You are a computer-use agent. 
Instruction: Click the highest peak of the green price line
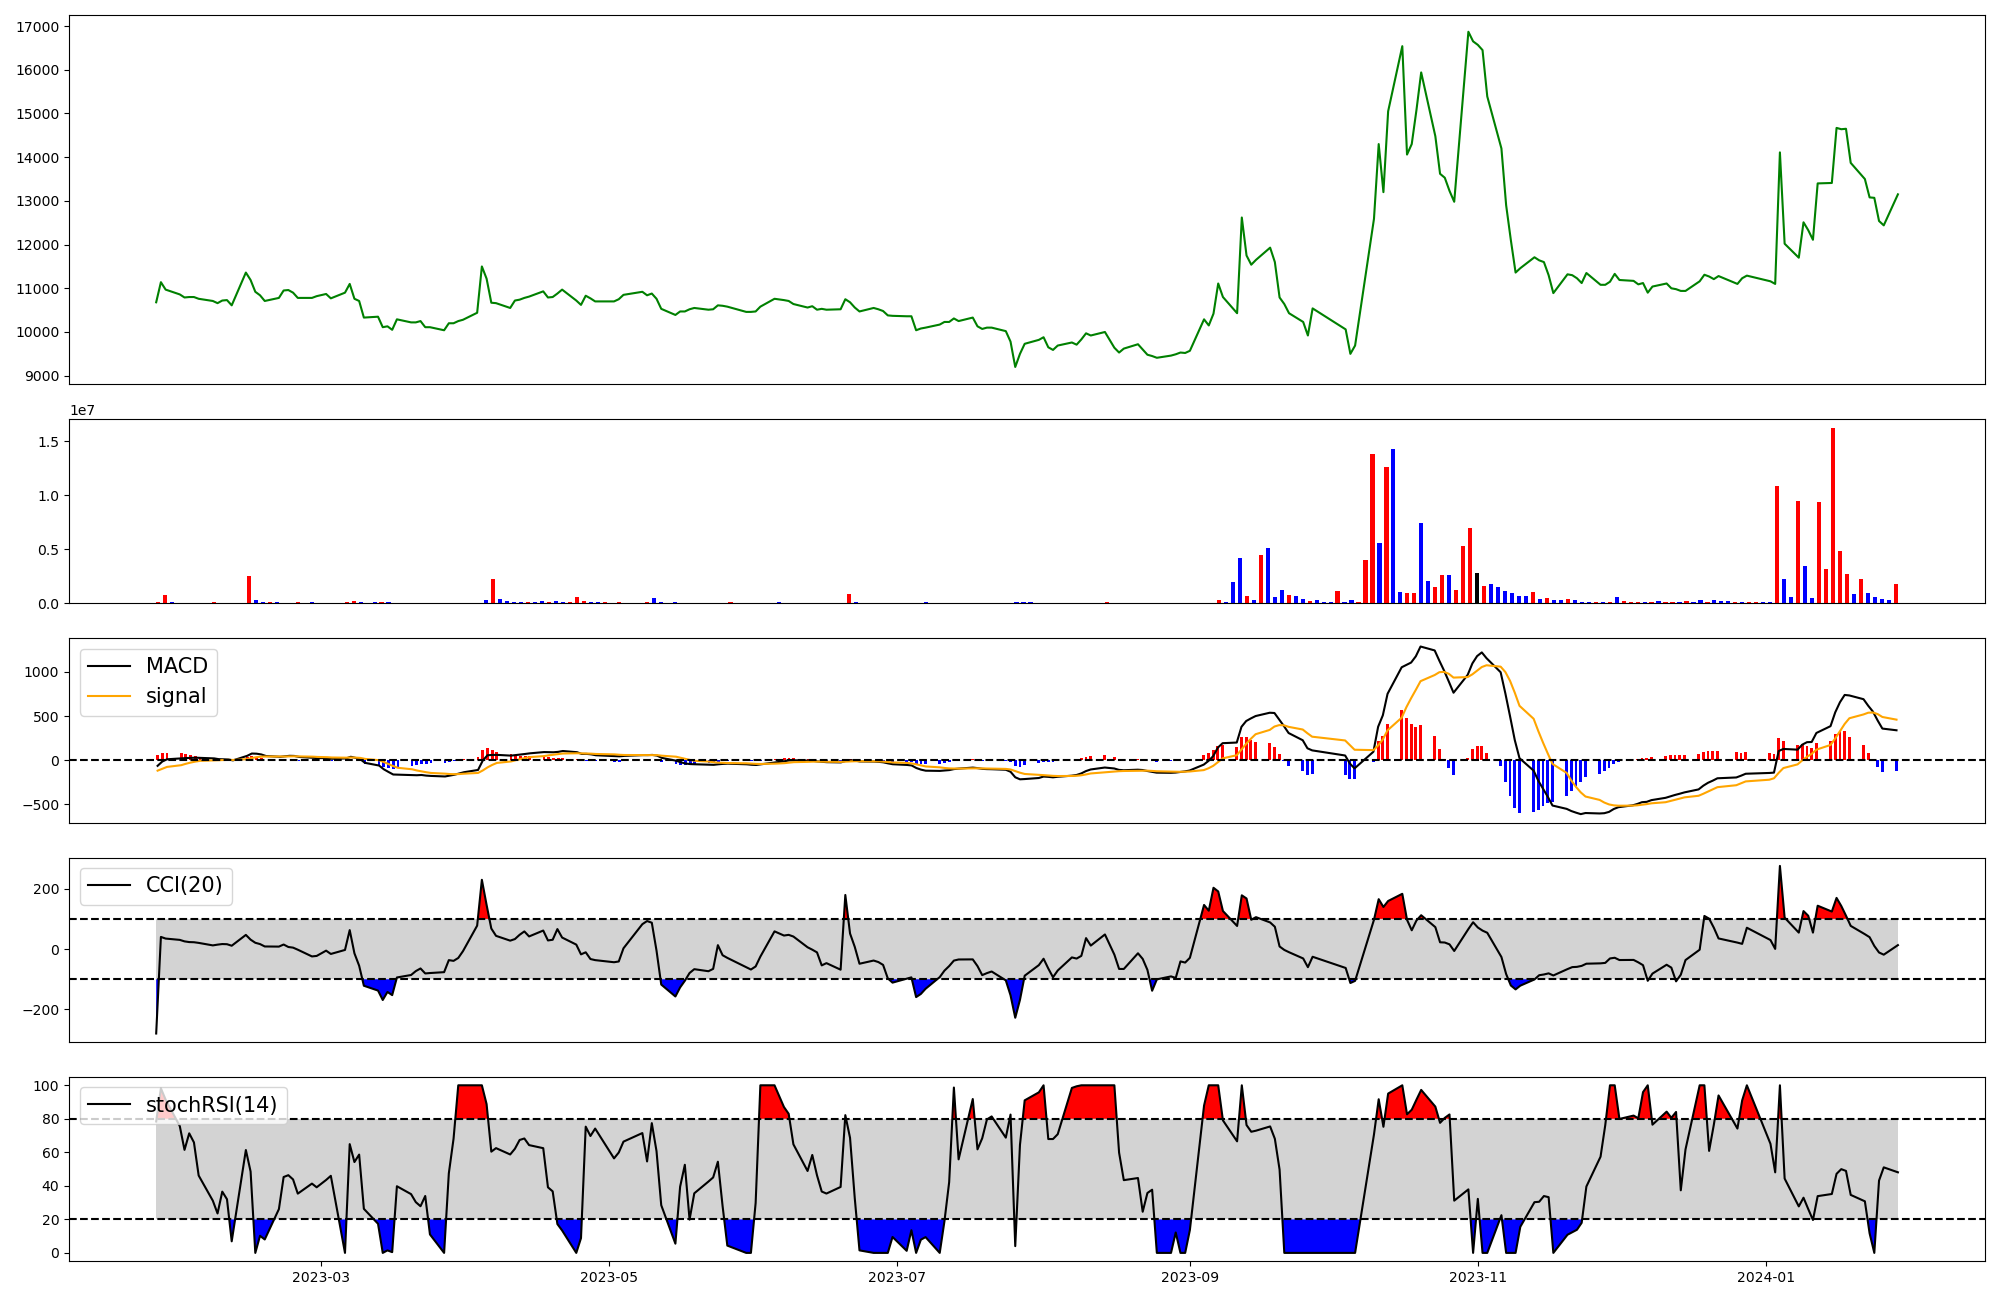(x=1468, y=32)
